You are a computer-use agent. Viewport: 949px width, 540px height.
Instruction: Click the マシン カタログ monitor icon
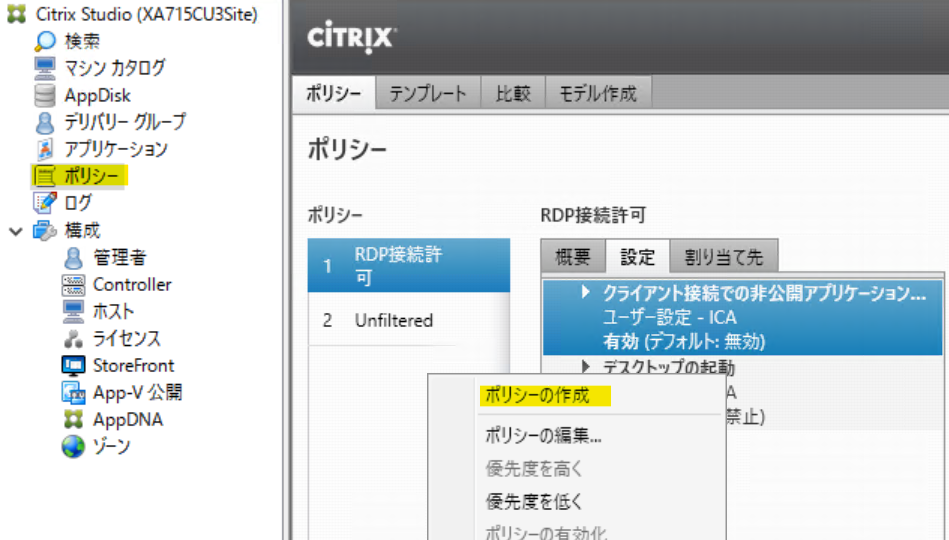(x=45, y=69)
